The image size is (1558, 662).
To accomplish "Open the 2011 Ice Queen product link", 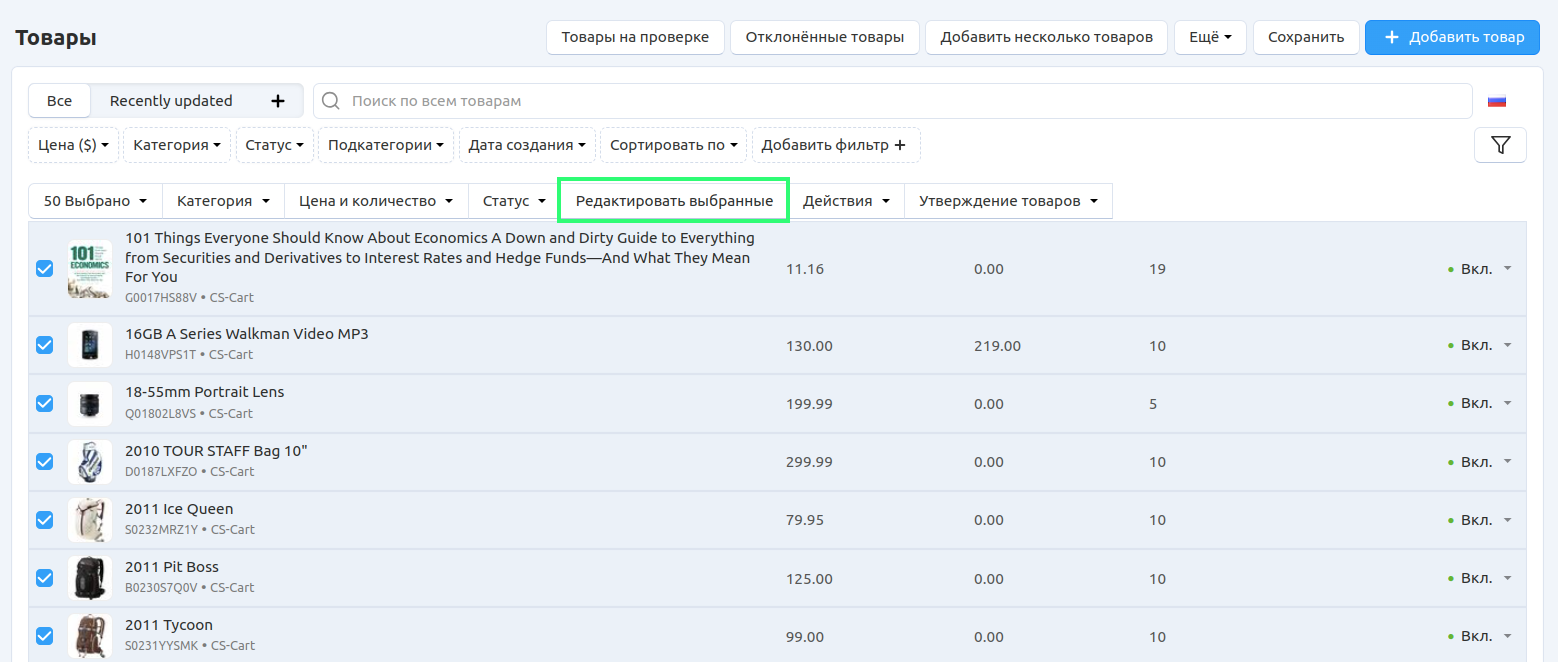I will pyautogui.click(x=179, y=509).
